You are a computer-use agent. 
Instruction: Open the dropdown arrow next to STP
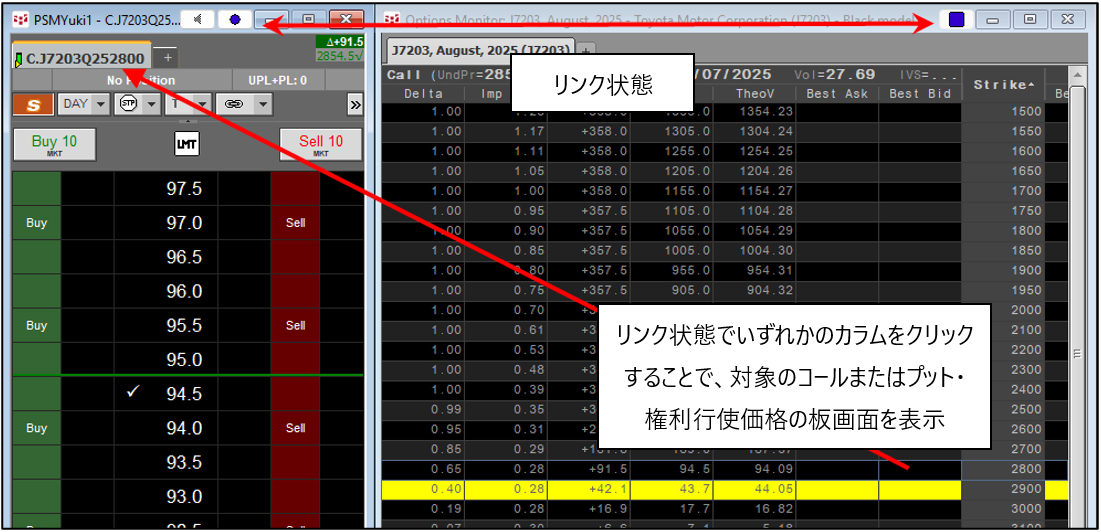[151, 104]
